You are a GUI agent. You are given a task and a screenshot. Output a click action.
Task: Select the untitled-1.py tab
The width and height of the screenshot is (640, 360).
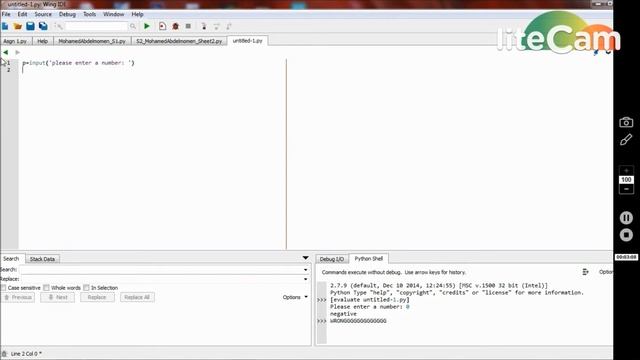point(248,41)
